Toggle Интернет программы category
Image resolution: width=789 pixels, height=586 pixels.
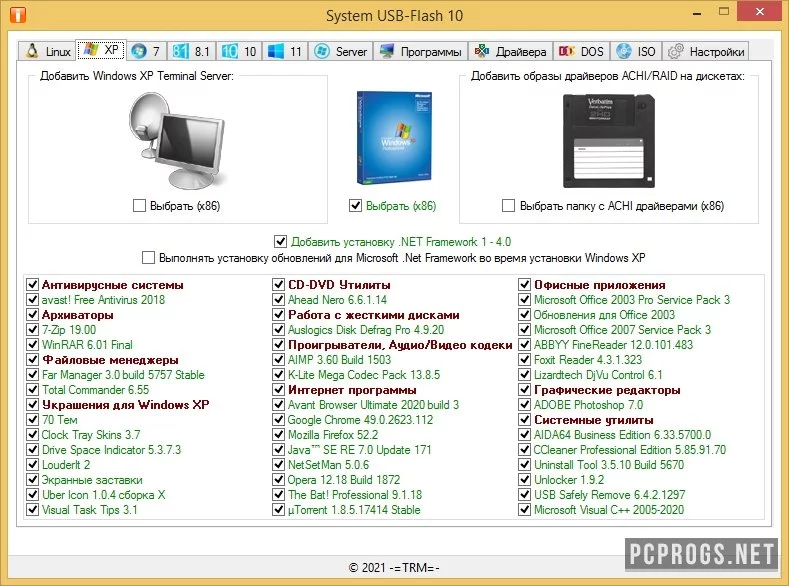pyautogui.click(x=279, y=390)
